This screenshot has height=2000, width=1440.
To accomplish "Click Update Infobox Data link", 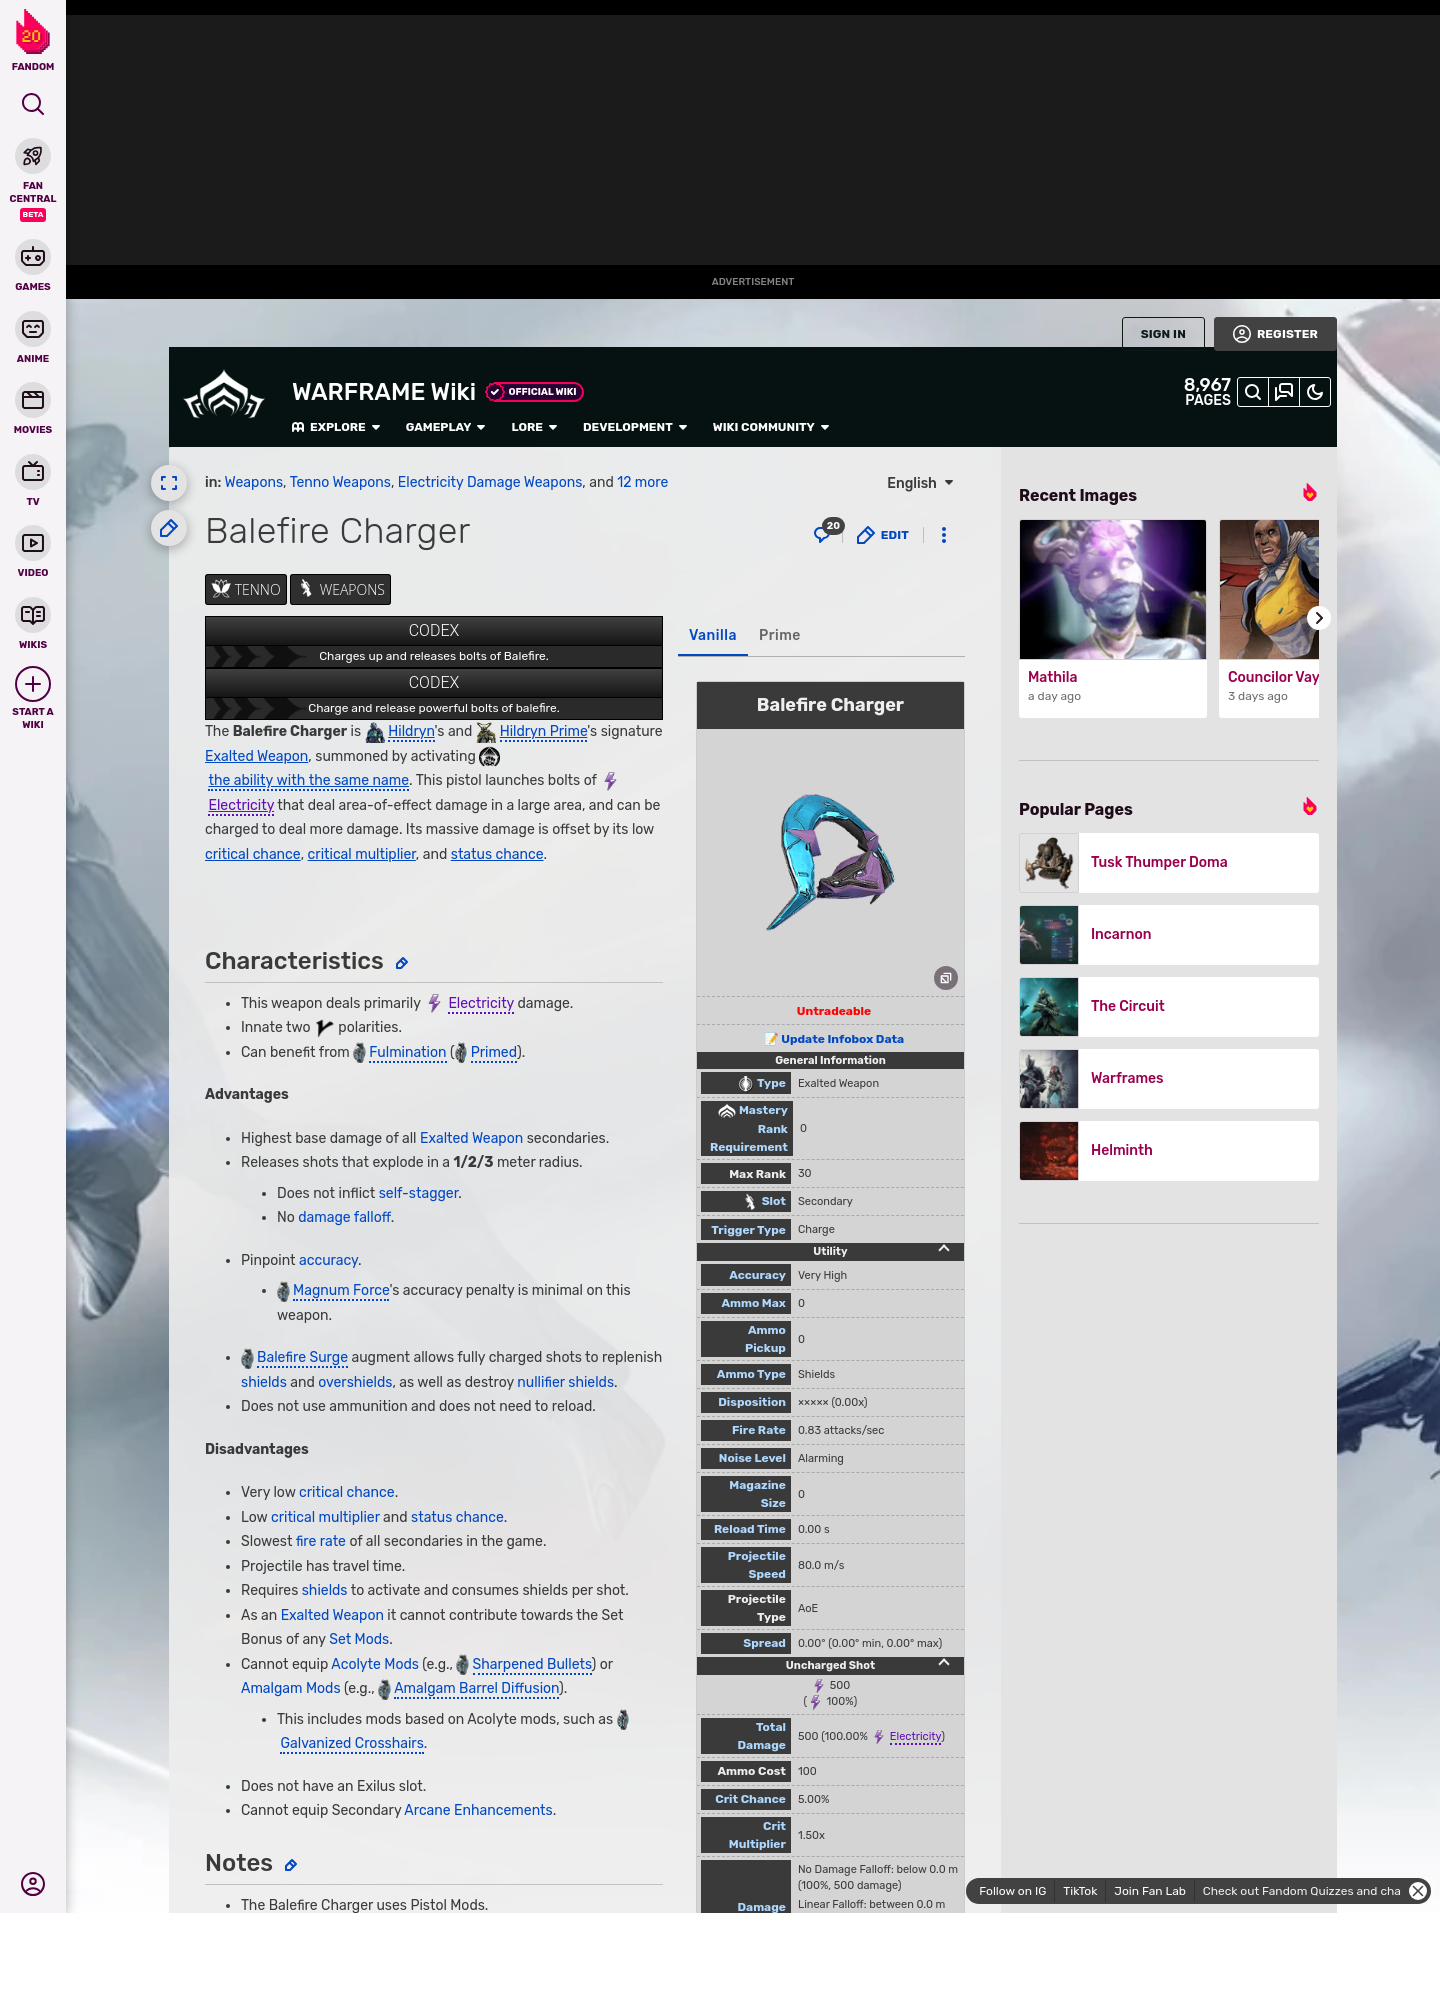I will coord(842,1039).
